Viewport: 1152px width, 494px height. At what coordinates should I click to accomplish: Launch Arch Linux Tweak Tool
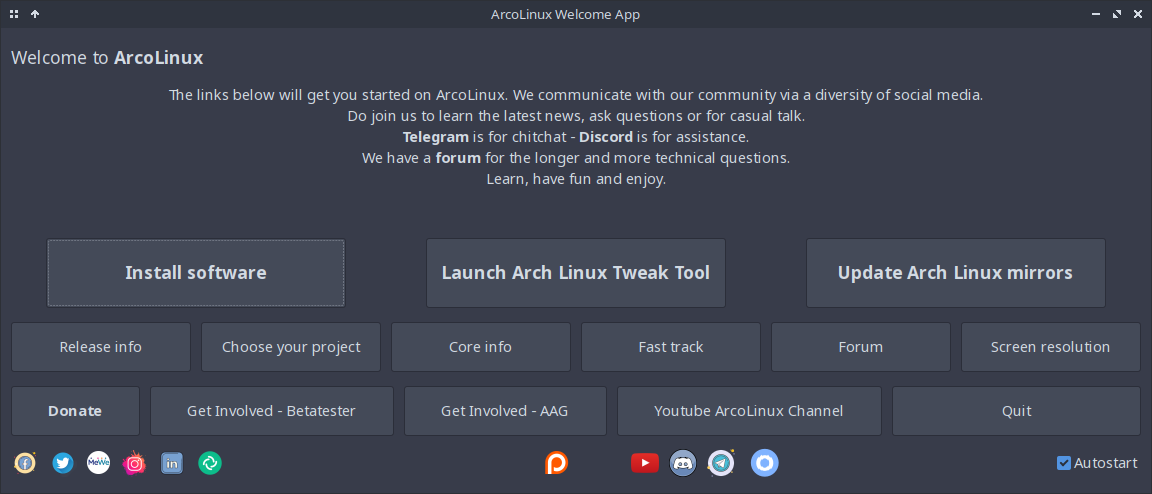576,273
